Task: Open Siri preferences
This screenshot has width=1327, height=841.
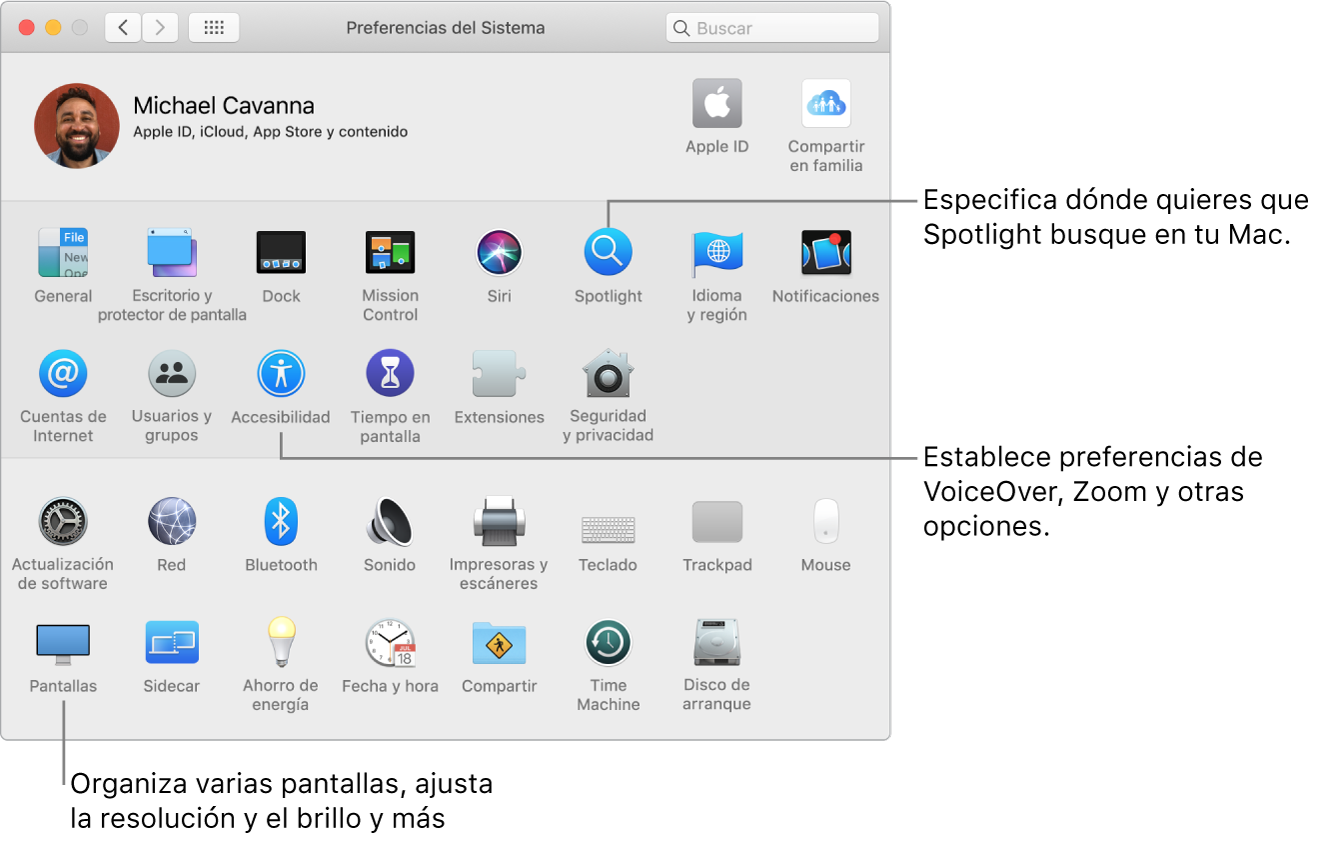Action: pos(499,253)
